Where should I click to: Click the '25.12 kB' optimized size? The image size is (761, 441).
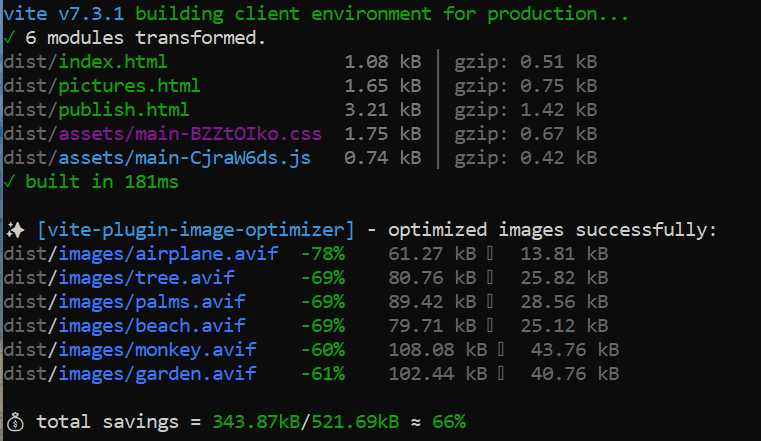pos(564,326)
